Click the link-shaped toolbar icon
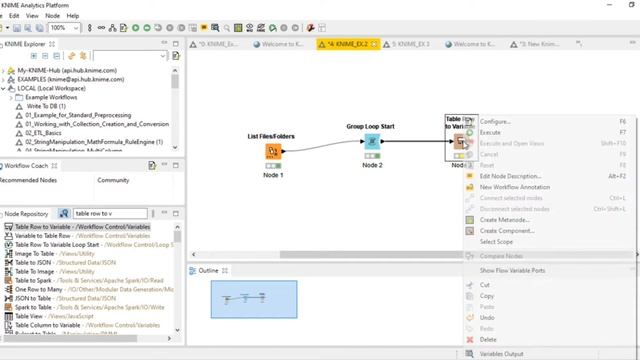This screenshot has width=640, height=360. tap(101, 28)
